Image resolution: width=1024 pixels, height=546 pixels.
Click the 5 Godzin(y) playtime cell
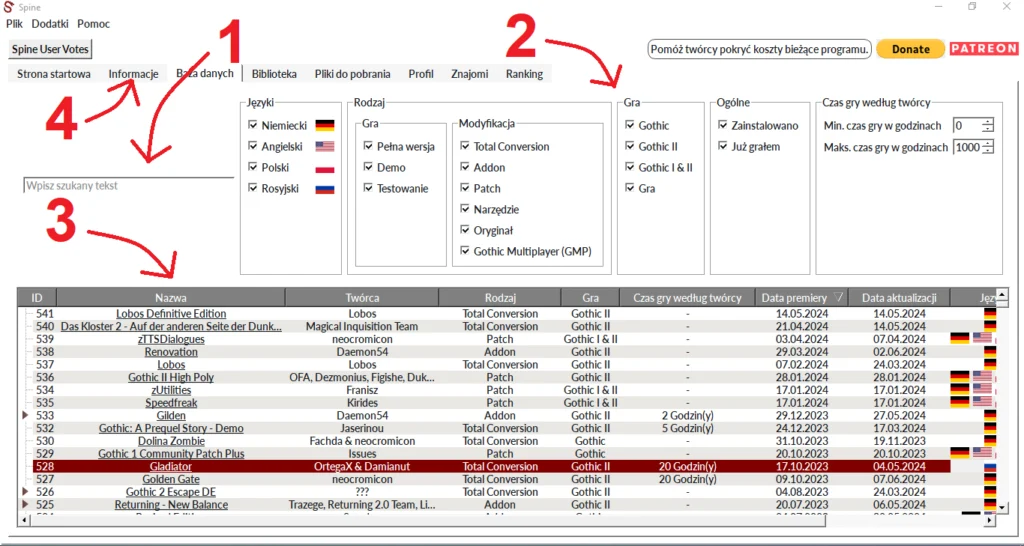(x=688, y=428)
